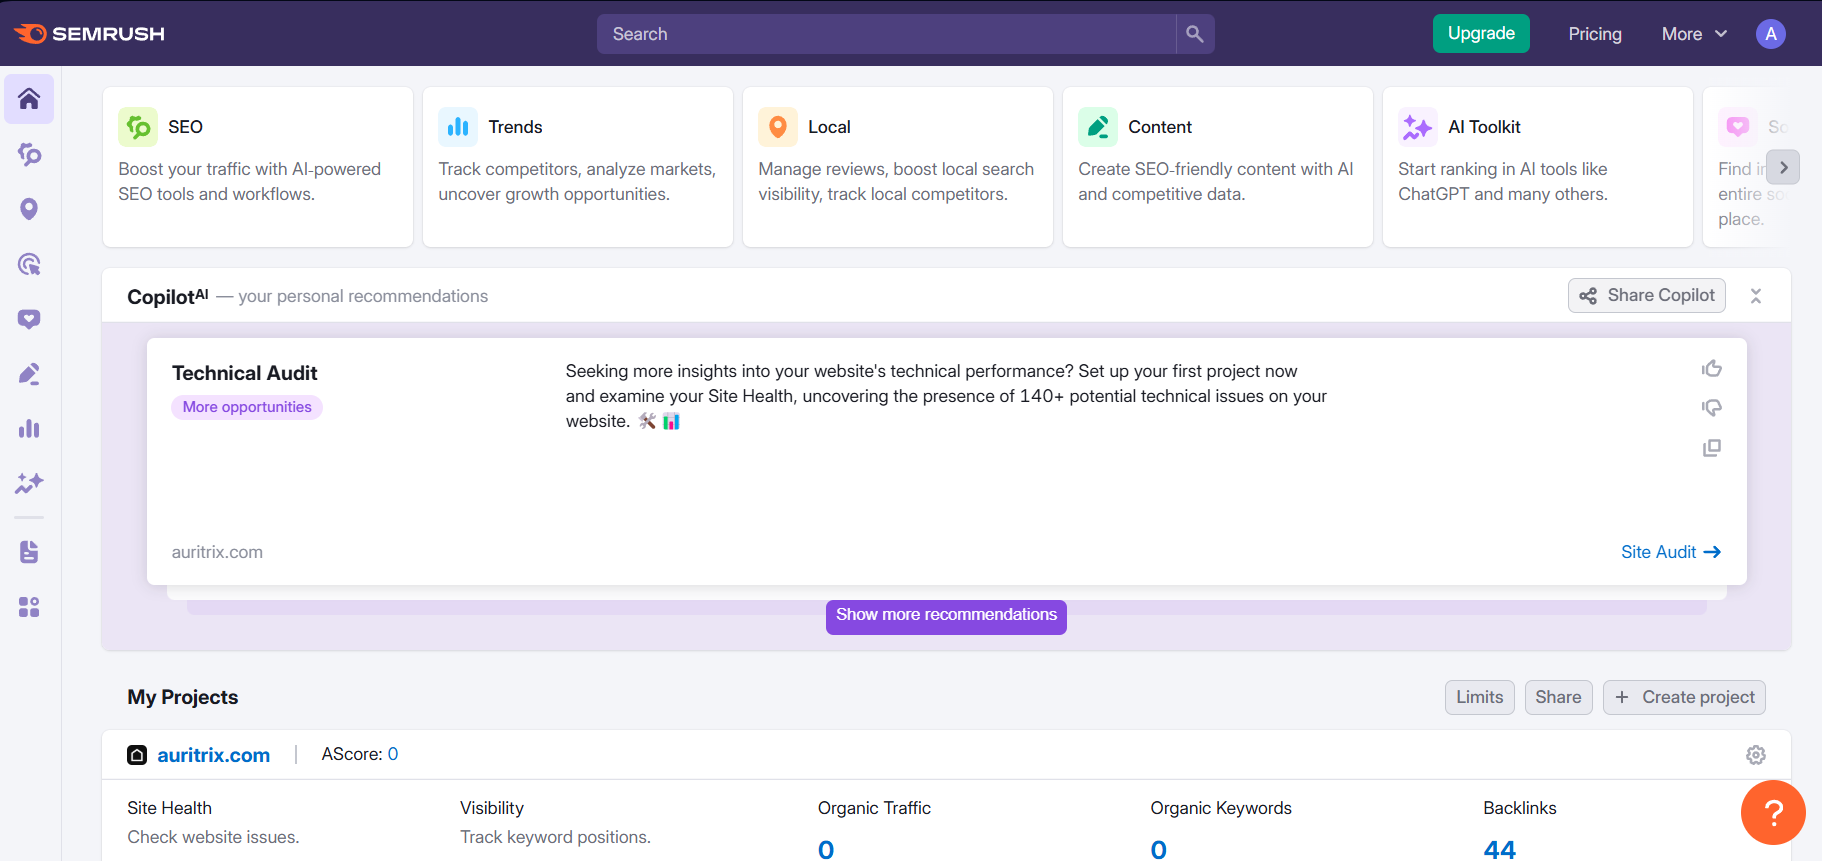Click the Content card icon

pyautogui.click(x=1098, y=127)
